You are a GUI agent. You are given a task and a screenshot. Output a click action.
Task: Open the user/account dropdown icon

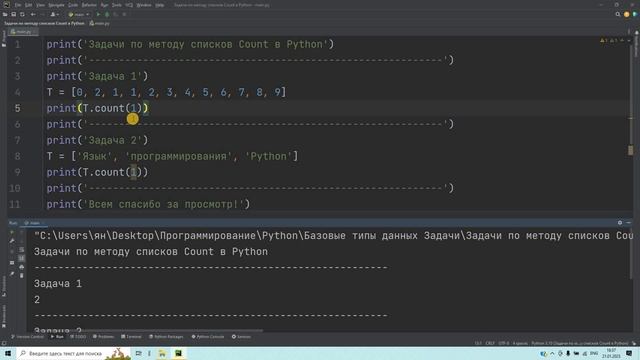point(54,14)
